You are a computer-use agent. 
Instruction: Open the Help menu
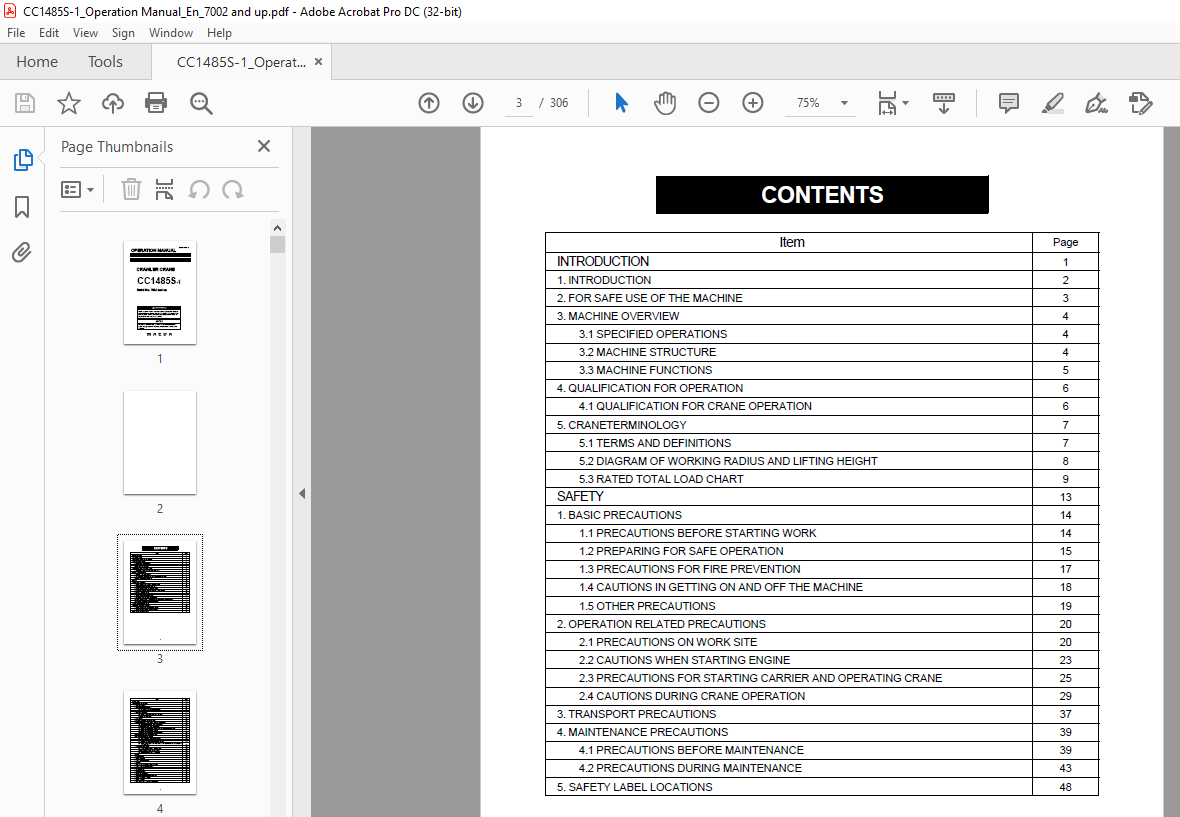219,33
